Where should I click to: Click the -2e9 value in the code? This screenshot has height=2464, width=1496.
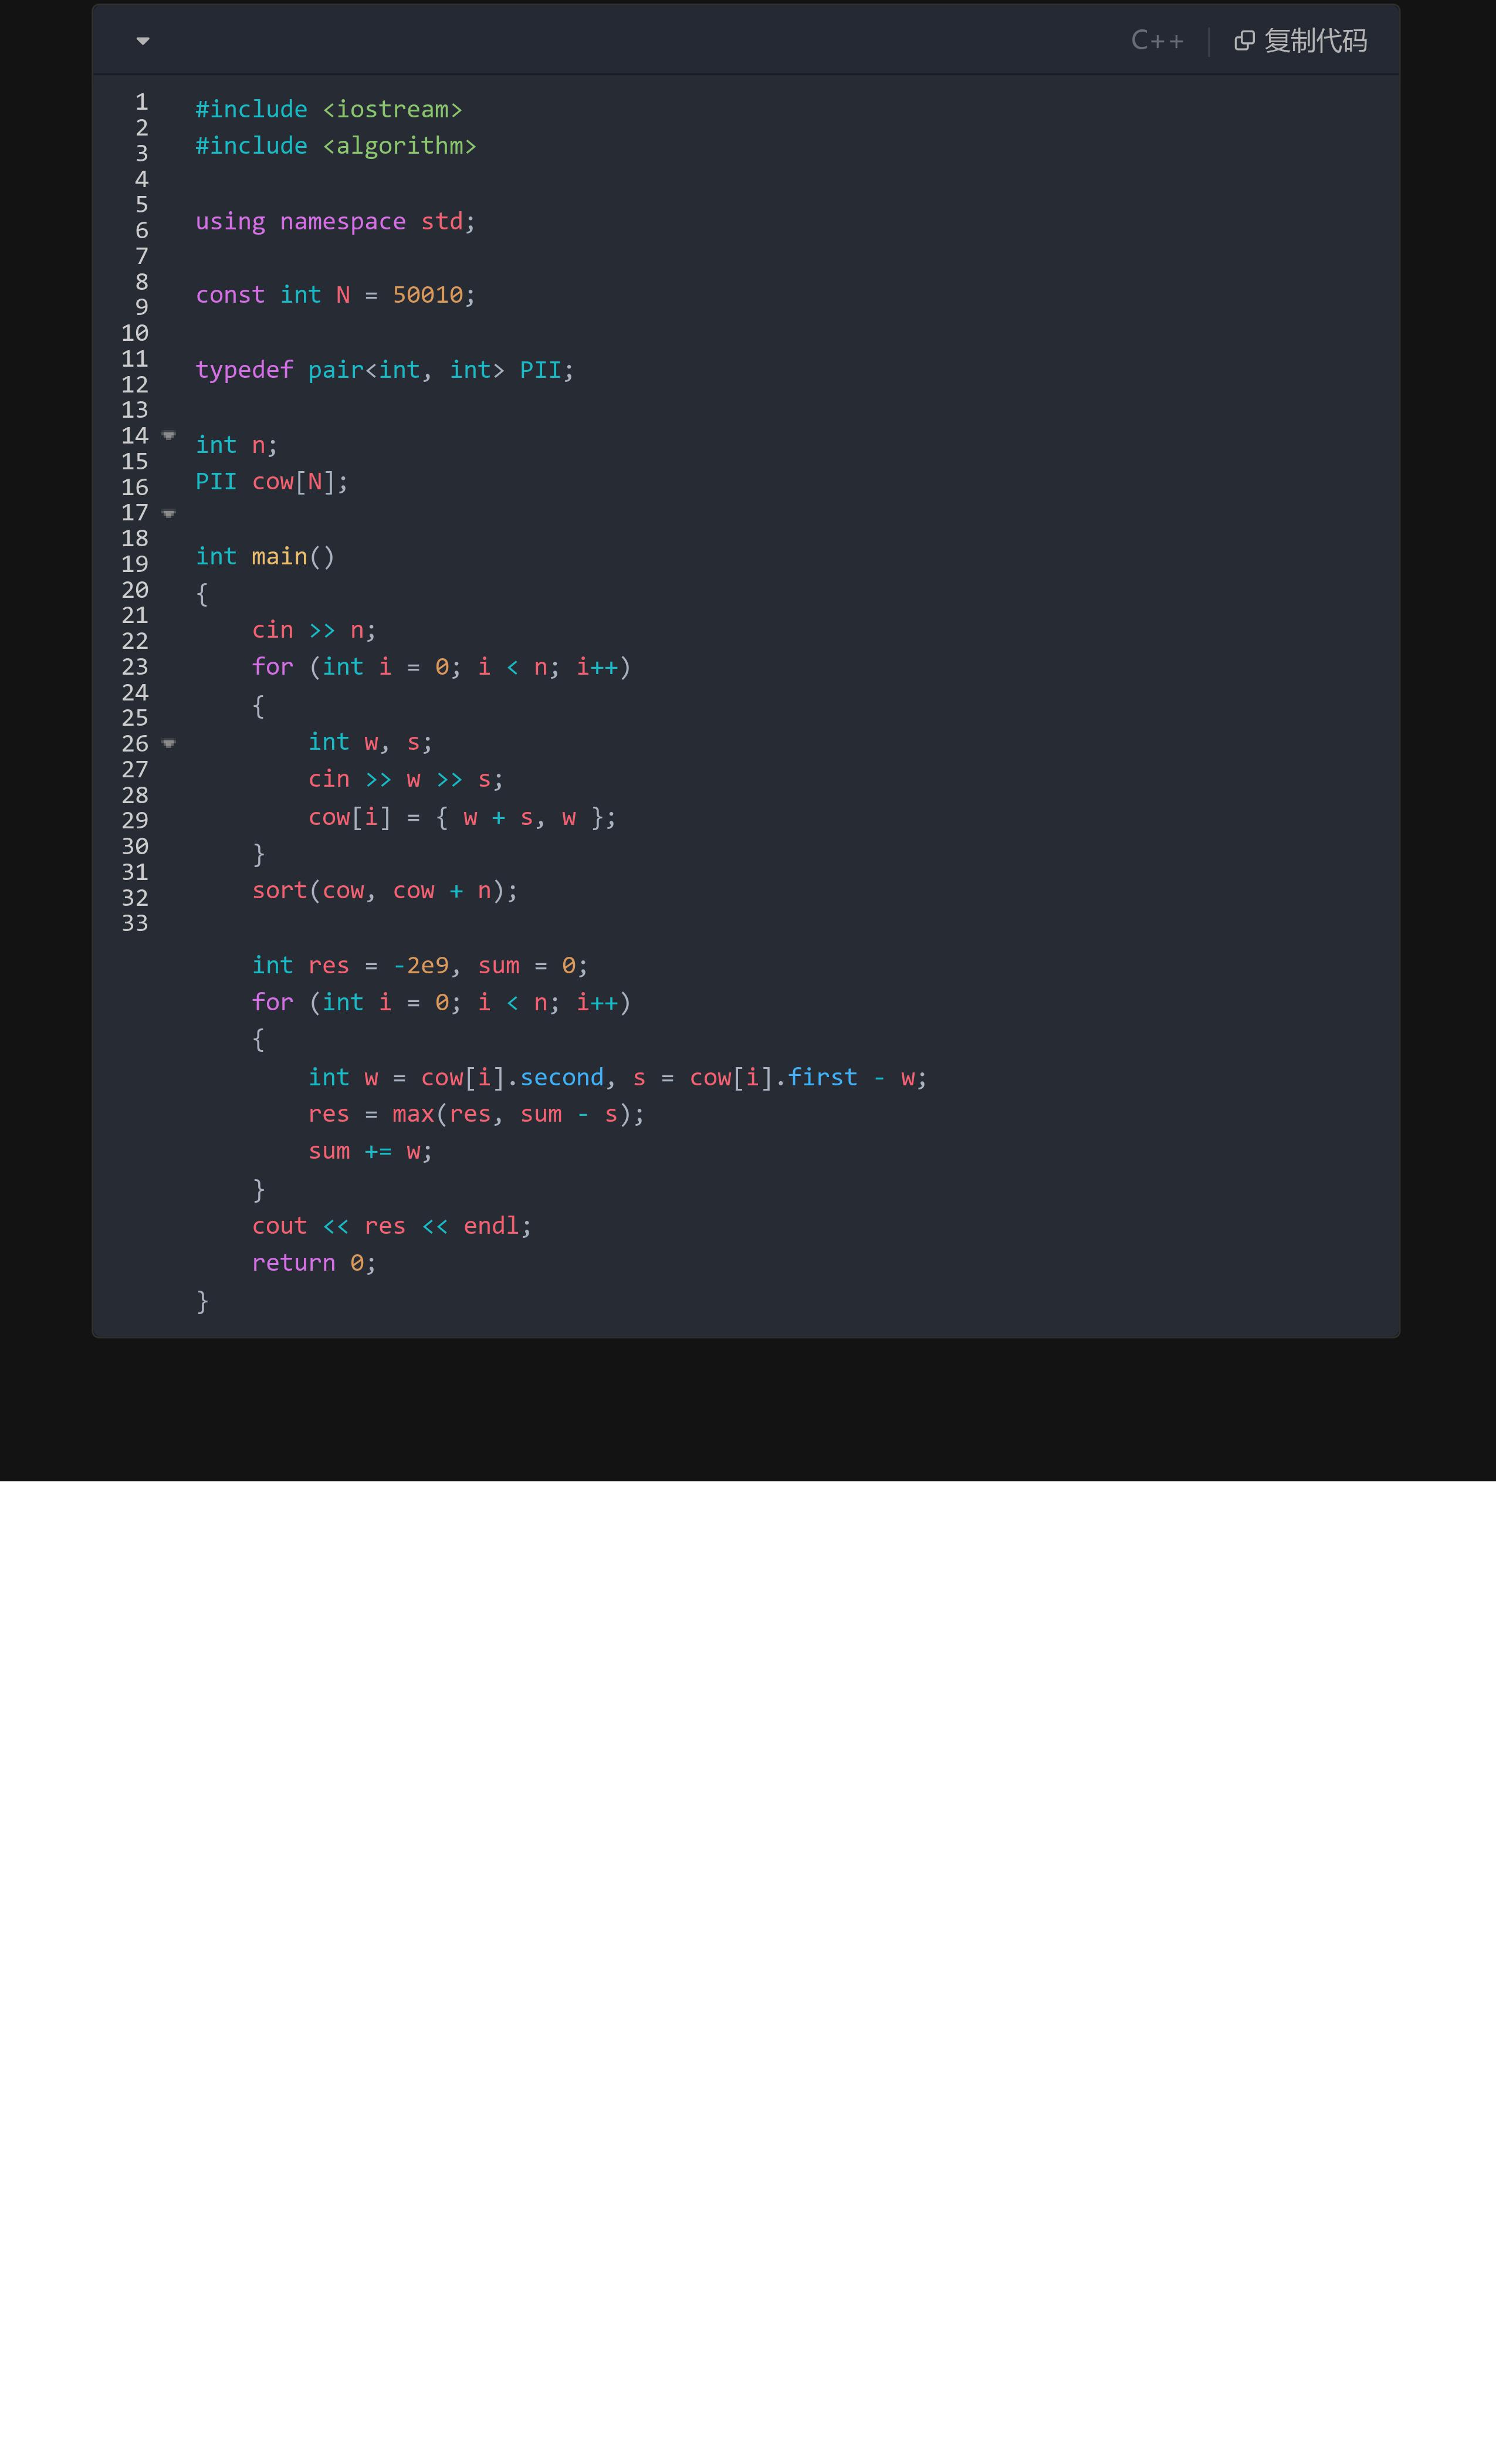click(421, 965)
